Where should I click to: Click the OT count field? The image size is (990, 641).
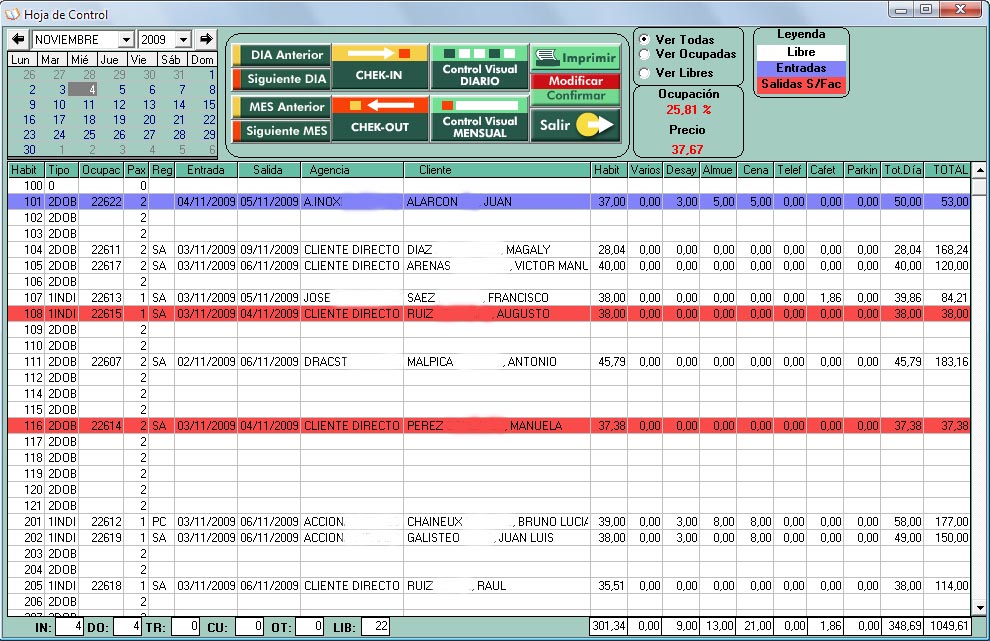click(310, 627)
